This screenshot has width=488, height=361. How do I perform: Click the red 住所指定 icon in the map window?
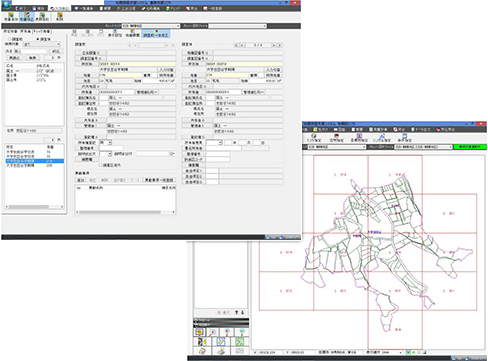click(336, 137)
